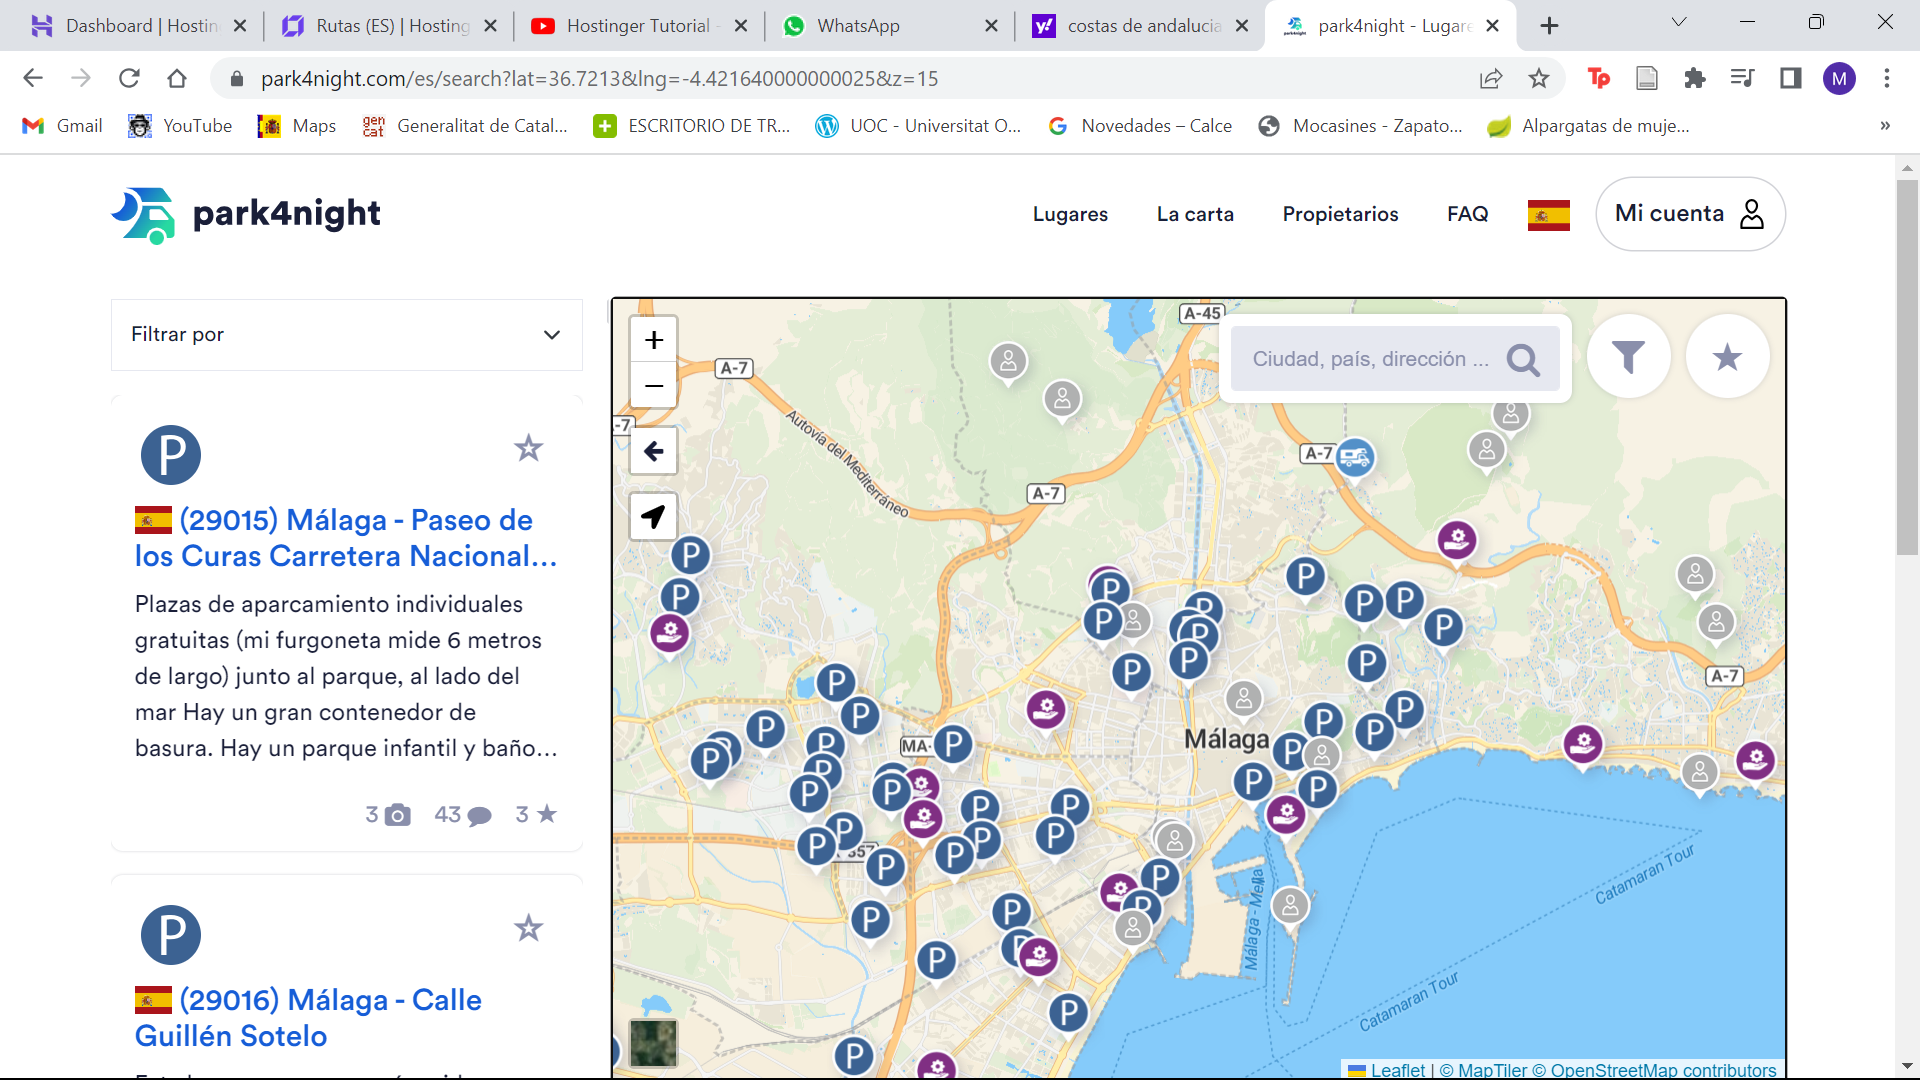Switch to satellite layer thumbnail
Image resolution: width=1920 pixels, height=1080 pixels.
654,1043
